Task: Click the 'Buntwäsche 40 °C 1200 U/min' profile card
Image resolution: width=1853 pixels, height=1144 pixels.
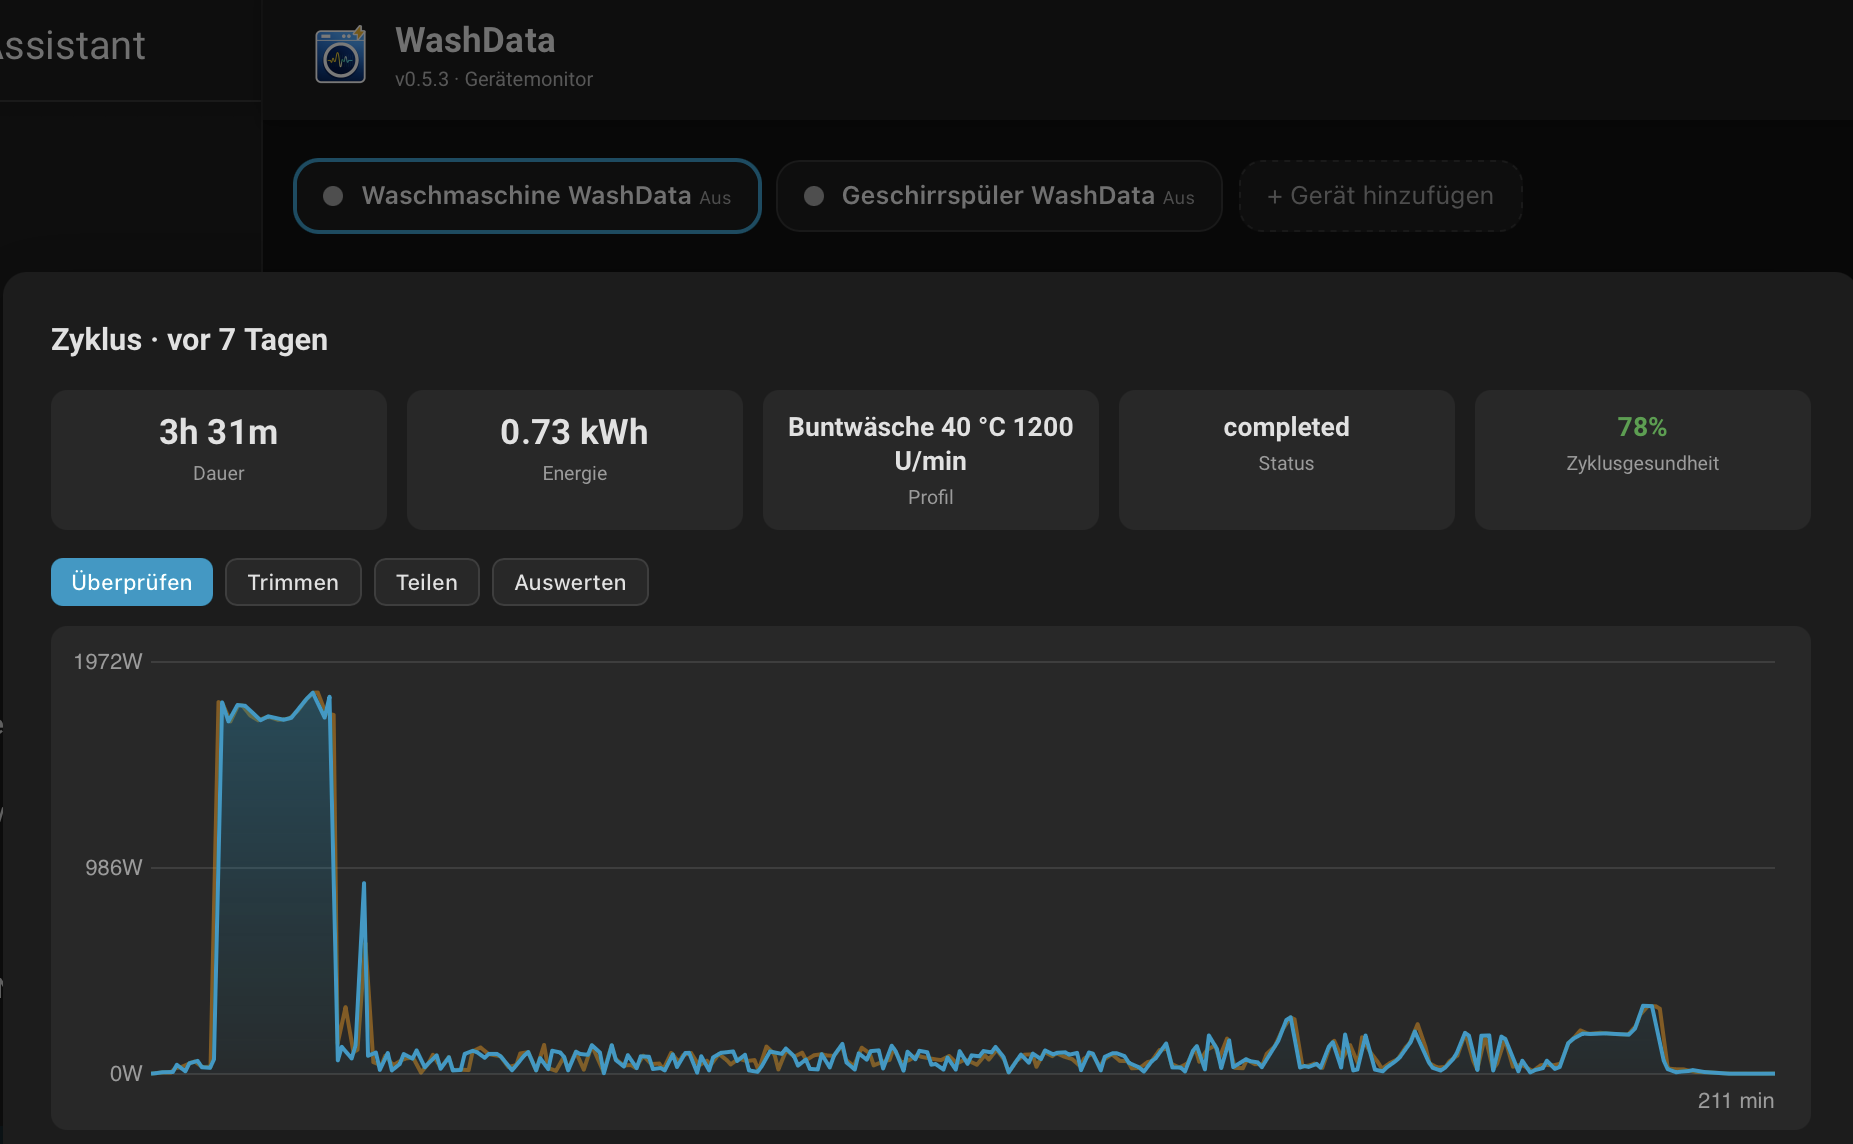Action: (x=931, y=460)
